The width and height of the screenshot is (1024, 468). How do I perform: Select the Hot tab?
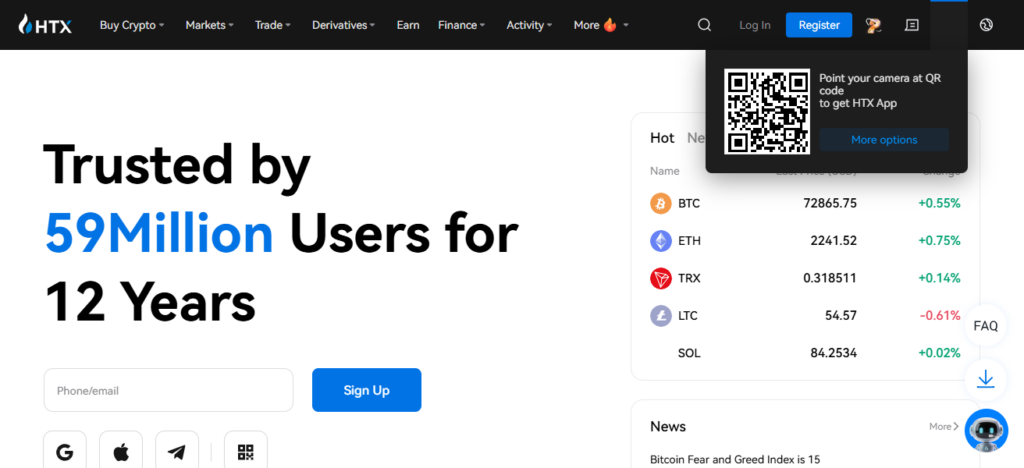(662, 138)
